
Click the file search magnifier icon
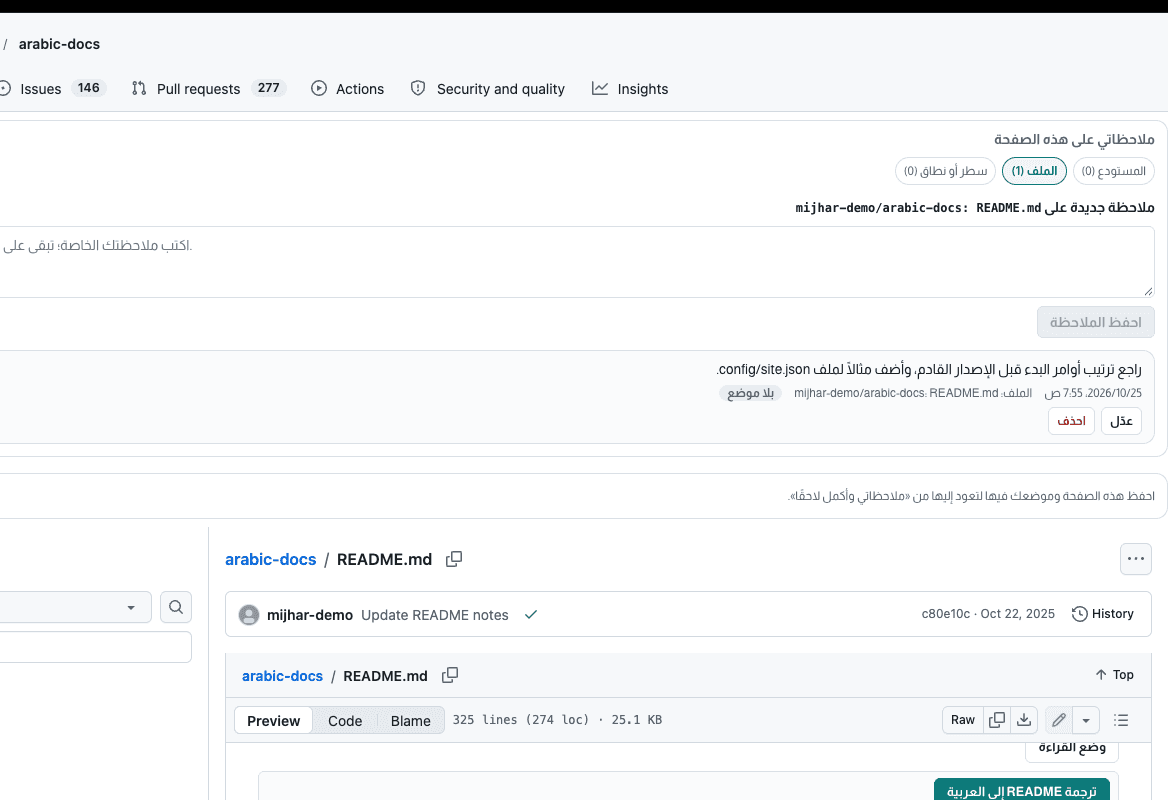[176, 607]
